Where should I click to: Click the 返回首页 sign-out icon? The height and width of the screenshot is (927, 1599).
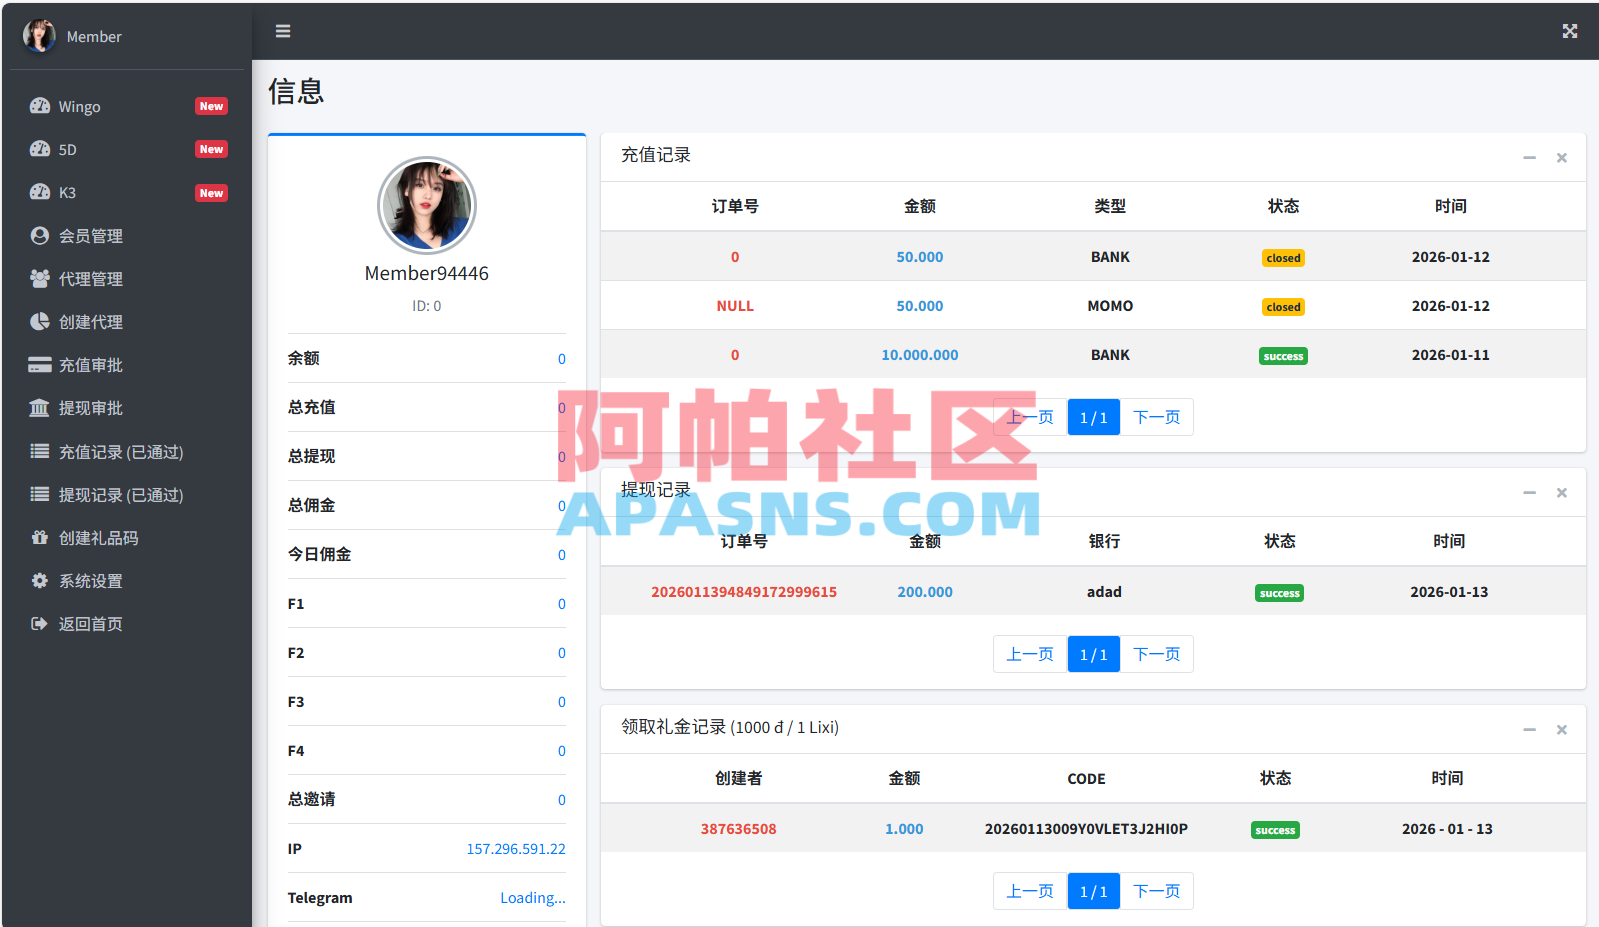[39, 623]
